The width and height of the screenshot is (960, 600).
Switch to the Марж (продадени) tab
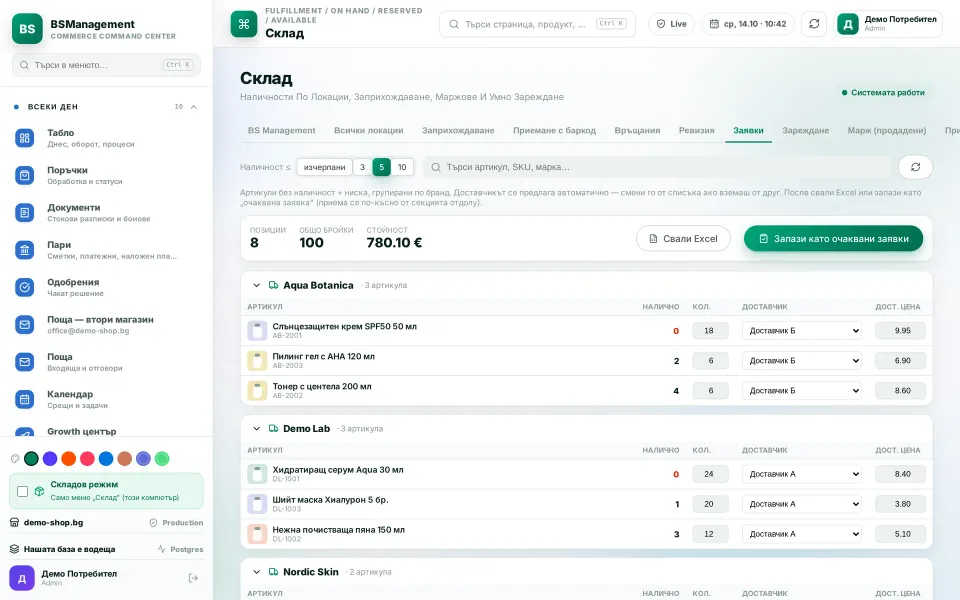(887, 130)
